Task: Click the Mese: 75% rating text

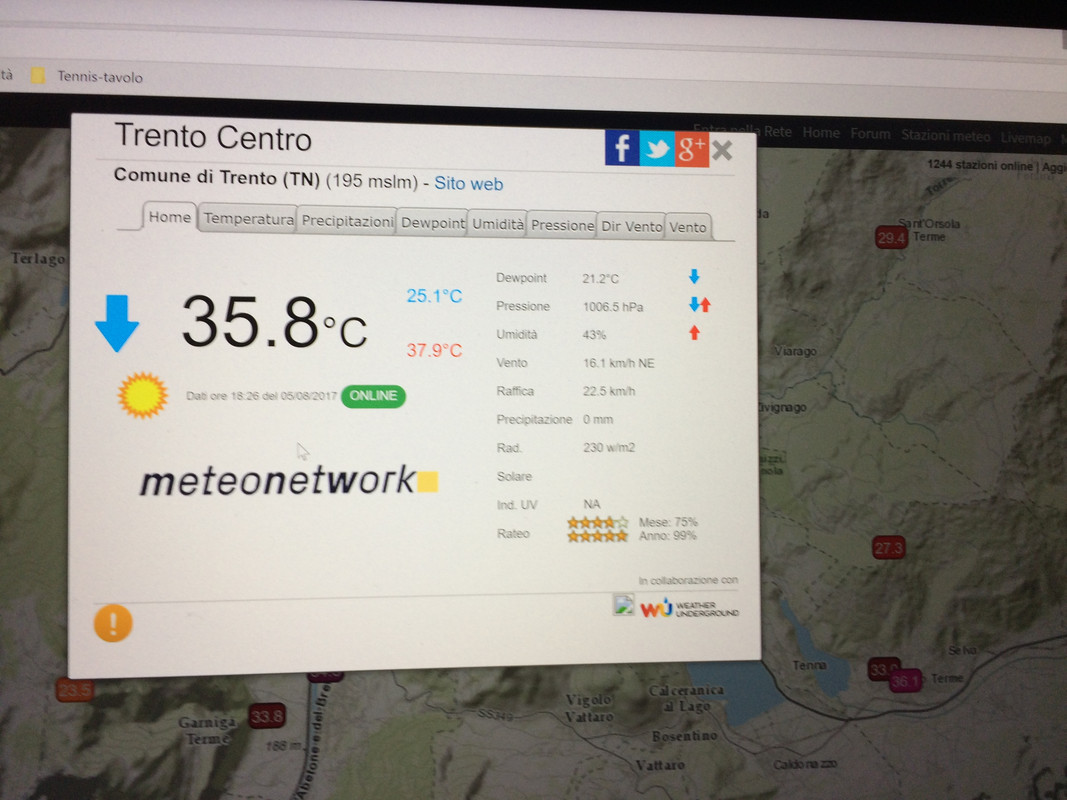Action: point(668,522)
